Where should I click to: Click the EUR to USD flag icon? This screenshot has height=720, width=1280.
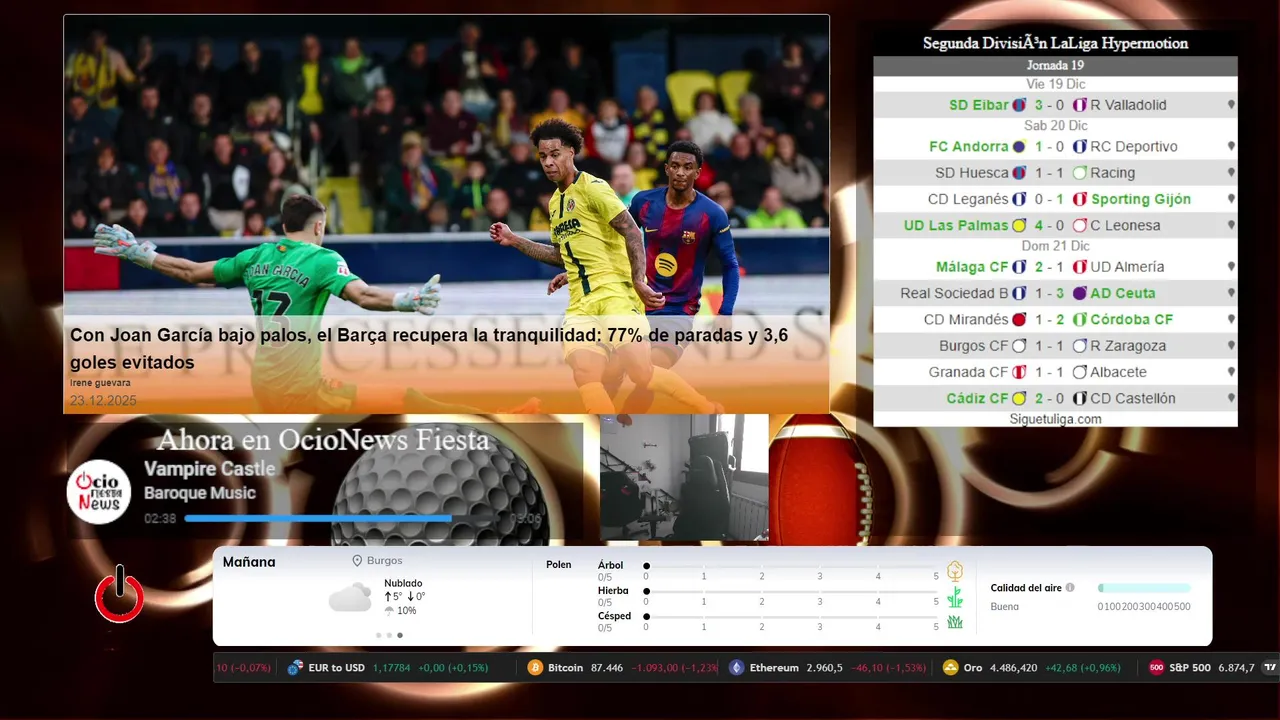pos(295,668)
